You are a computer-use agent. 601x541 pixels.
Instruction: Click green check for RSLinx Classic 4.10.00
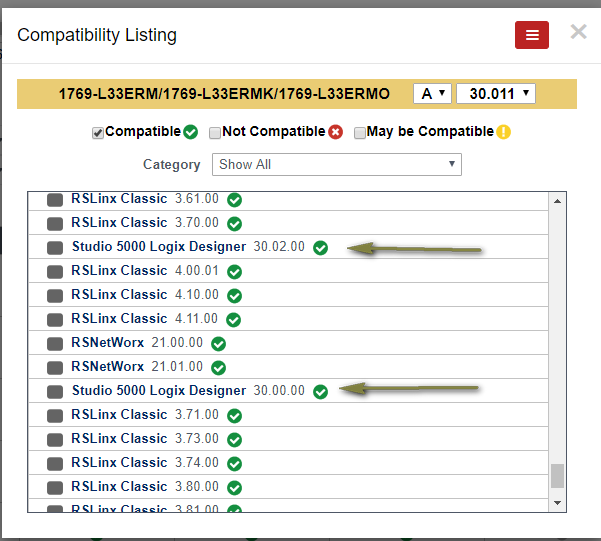point(234,296)
